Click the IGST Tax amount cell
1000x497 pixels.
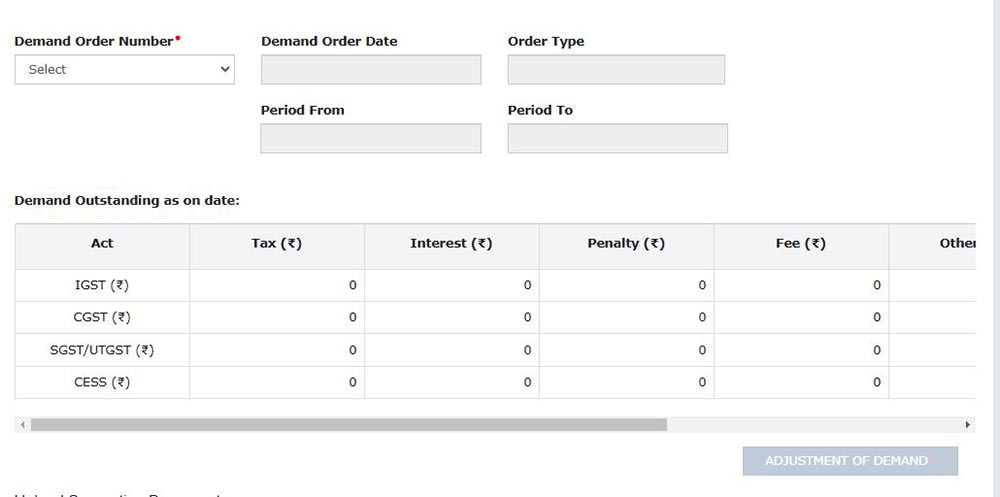pos(276,286)
